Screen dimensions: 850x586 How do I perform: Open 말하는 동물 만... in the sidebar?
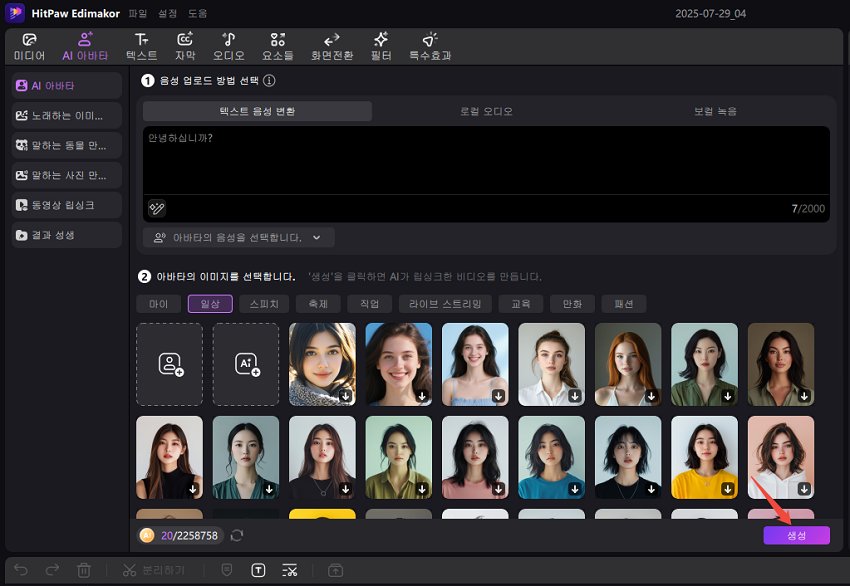click(67, 145)
